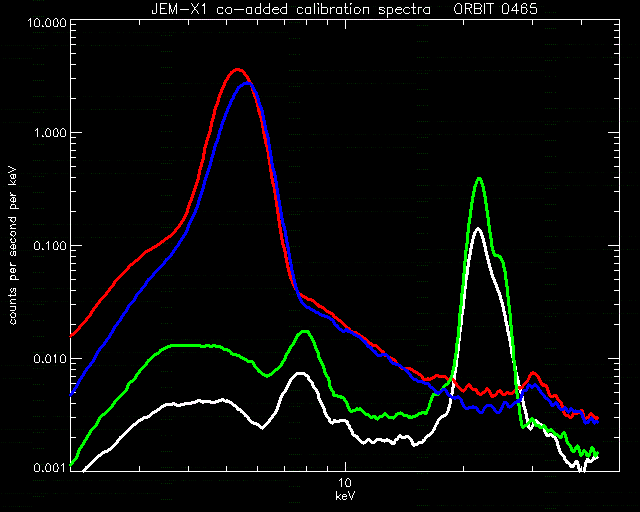Click the 0.010 y-axis tick label
This screenshot has width=640, height=512.
click(50, 358)
